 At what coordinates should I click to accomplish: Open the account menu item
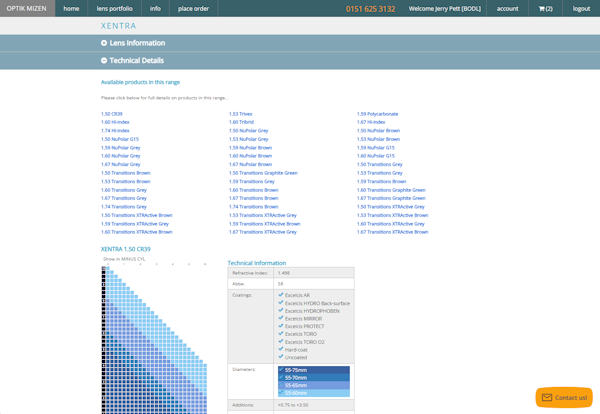click(507, 8)
